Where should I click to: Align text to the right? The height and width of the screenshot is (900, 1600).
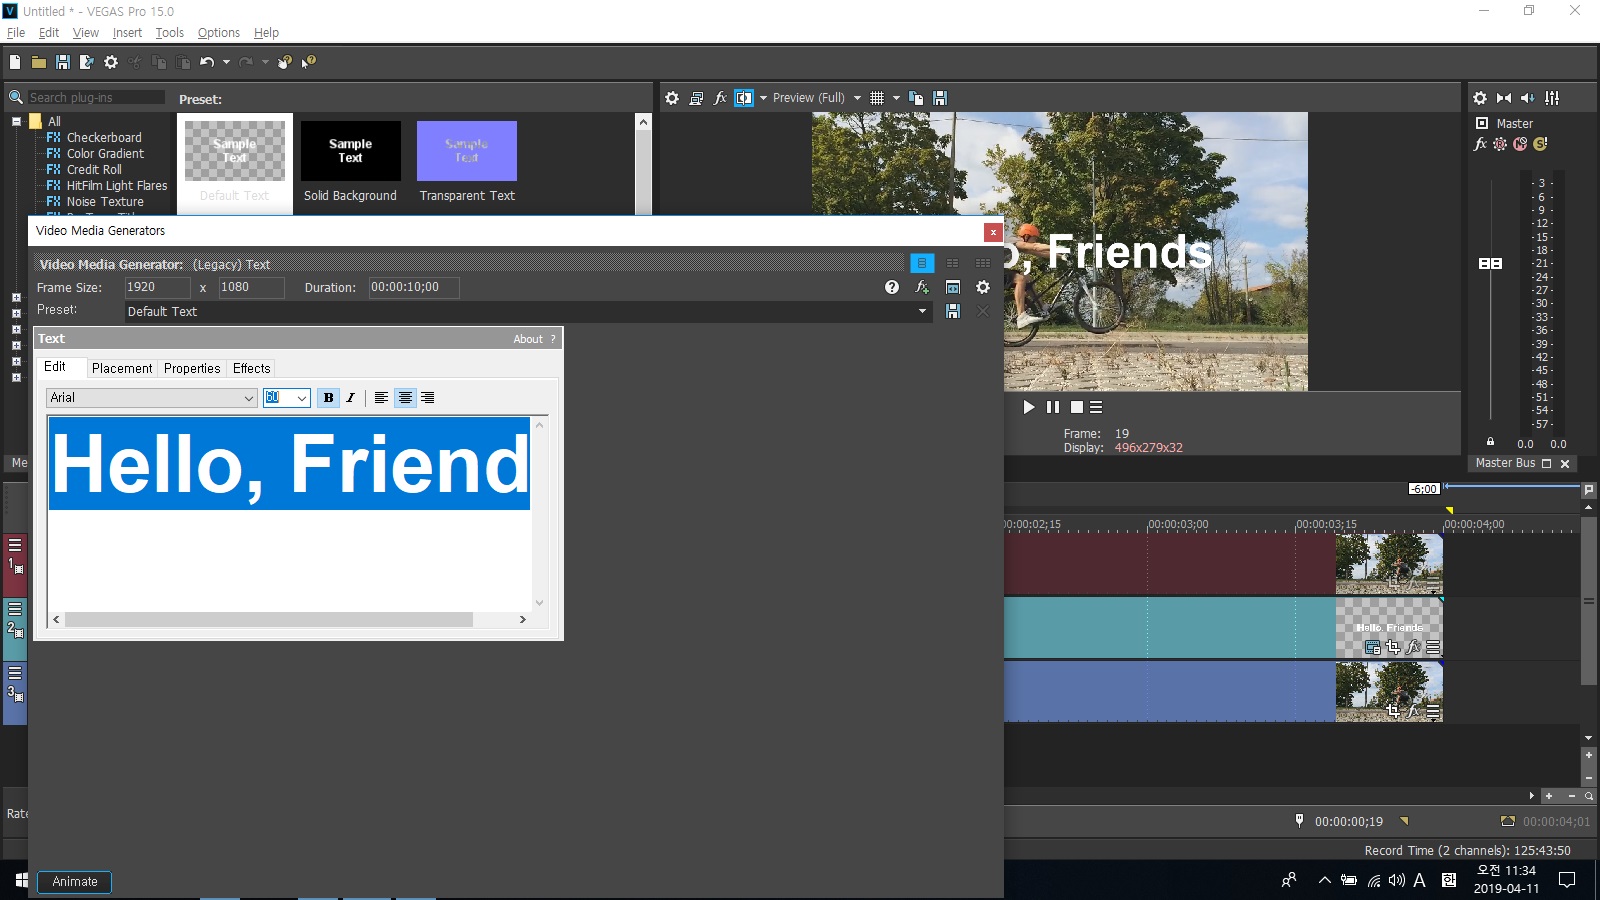pyautogui.click(x=428, y=397)
